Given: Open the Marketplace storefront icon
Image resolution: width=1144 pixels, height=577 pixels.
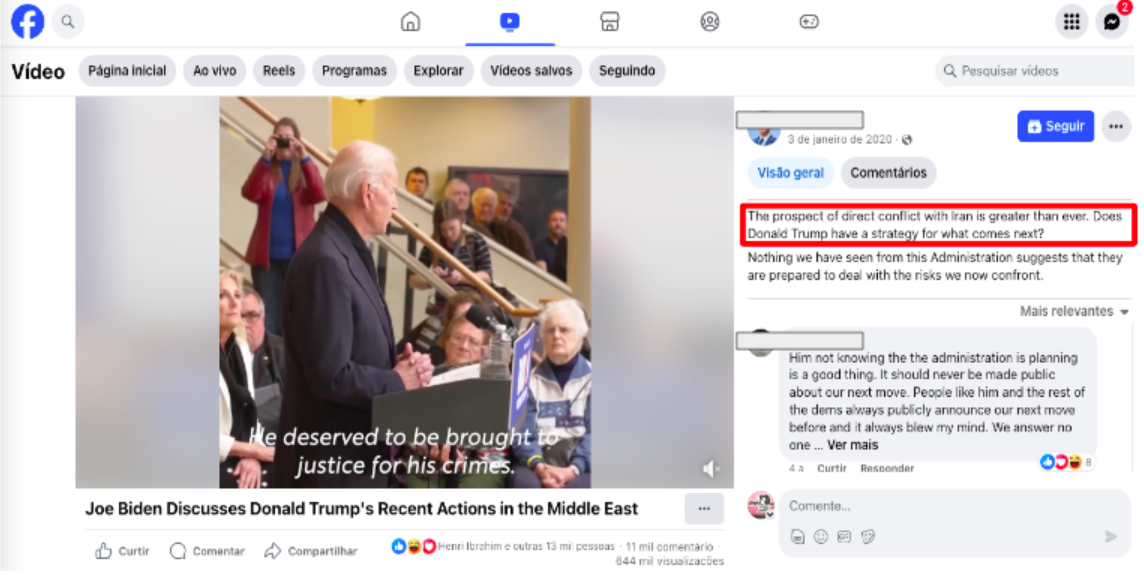Looking at the screenshot, I should [x=610, y=22].
